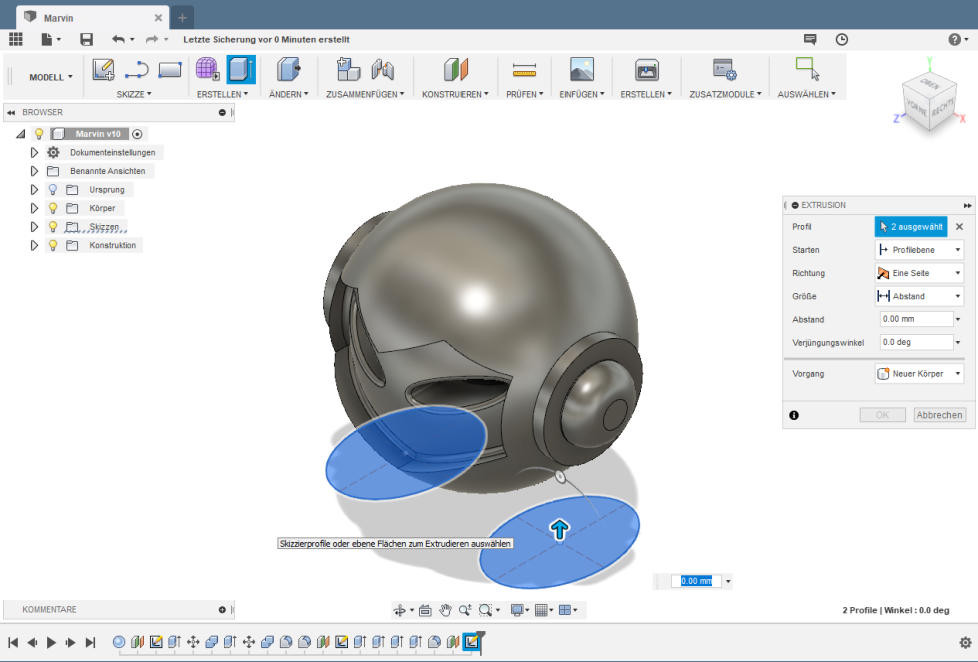Click the New Component icon
The height and width of the screenshot is (662, 978).
348,69
